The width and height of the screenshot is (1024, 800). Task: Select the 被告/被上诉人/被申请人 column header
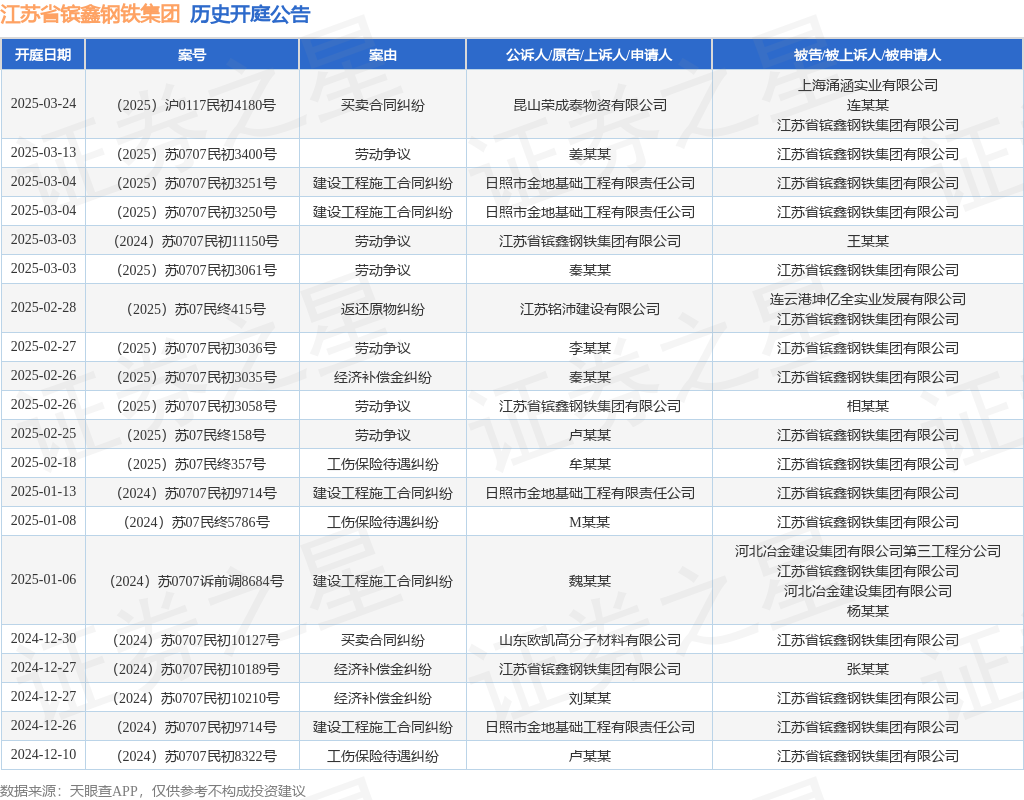point(867,55)
